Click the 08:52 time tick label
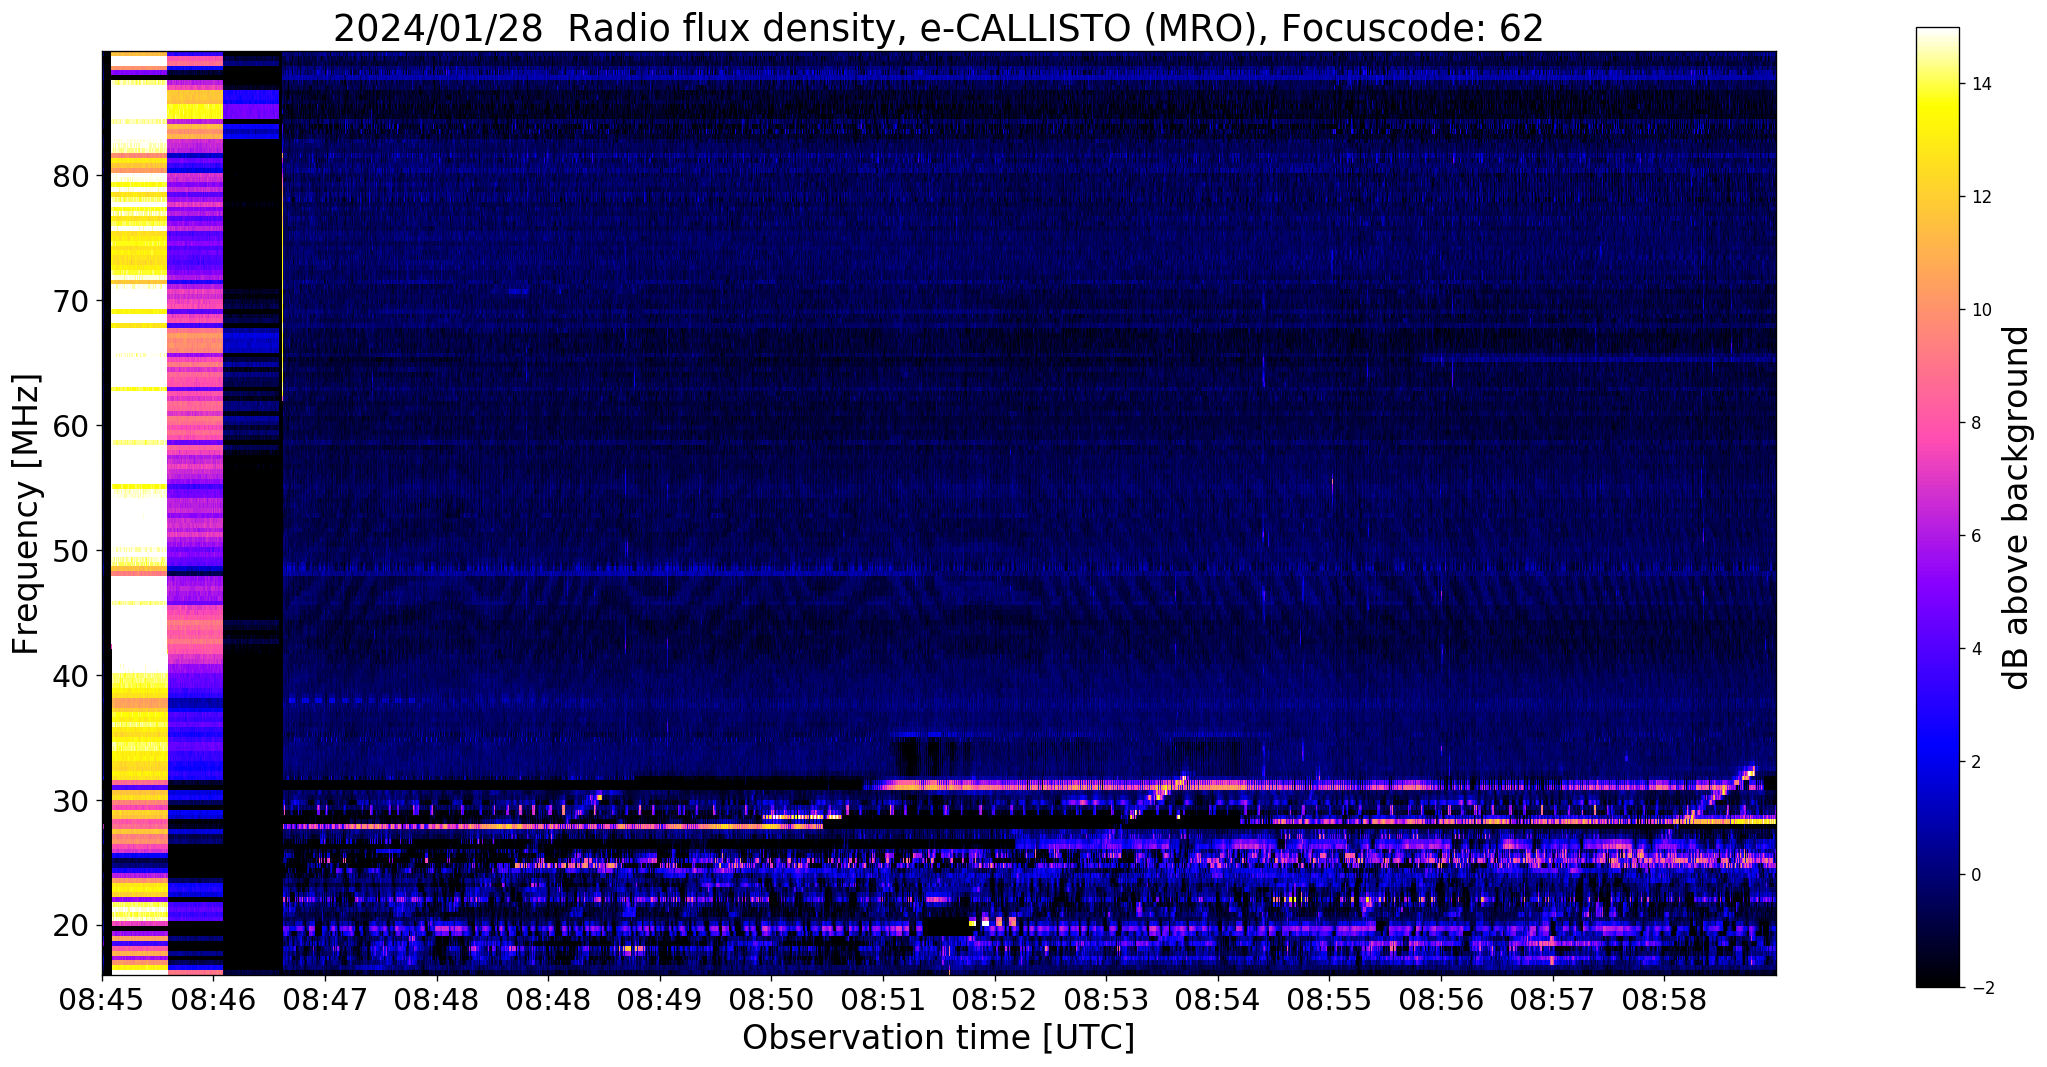Viewport: 2047px width, 1067px height. click(x=994, y=999)
